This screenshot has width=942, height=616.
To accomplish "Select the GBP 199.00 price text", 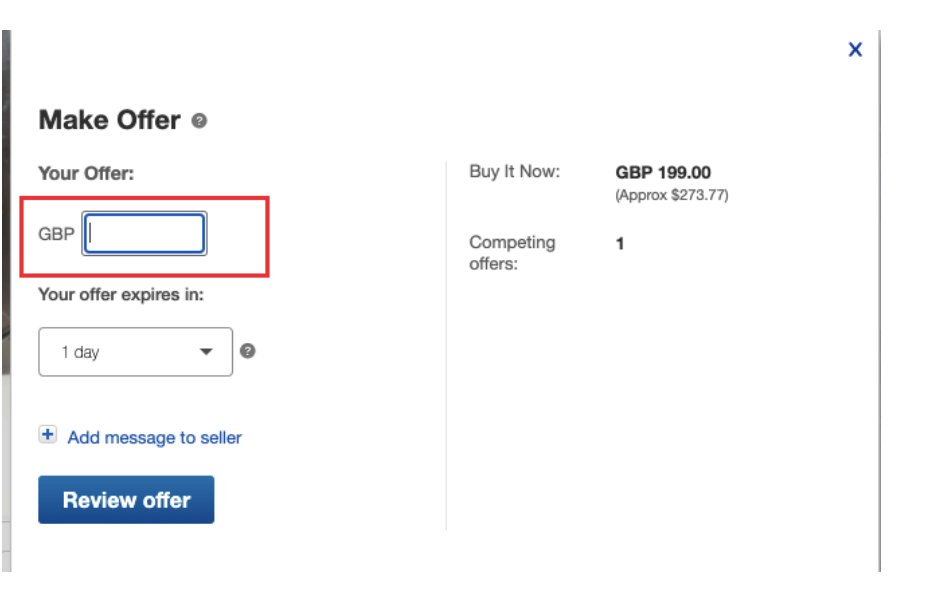I will pyautogui.click(x=663, y=173).
